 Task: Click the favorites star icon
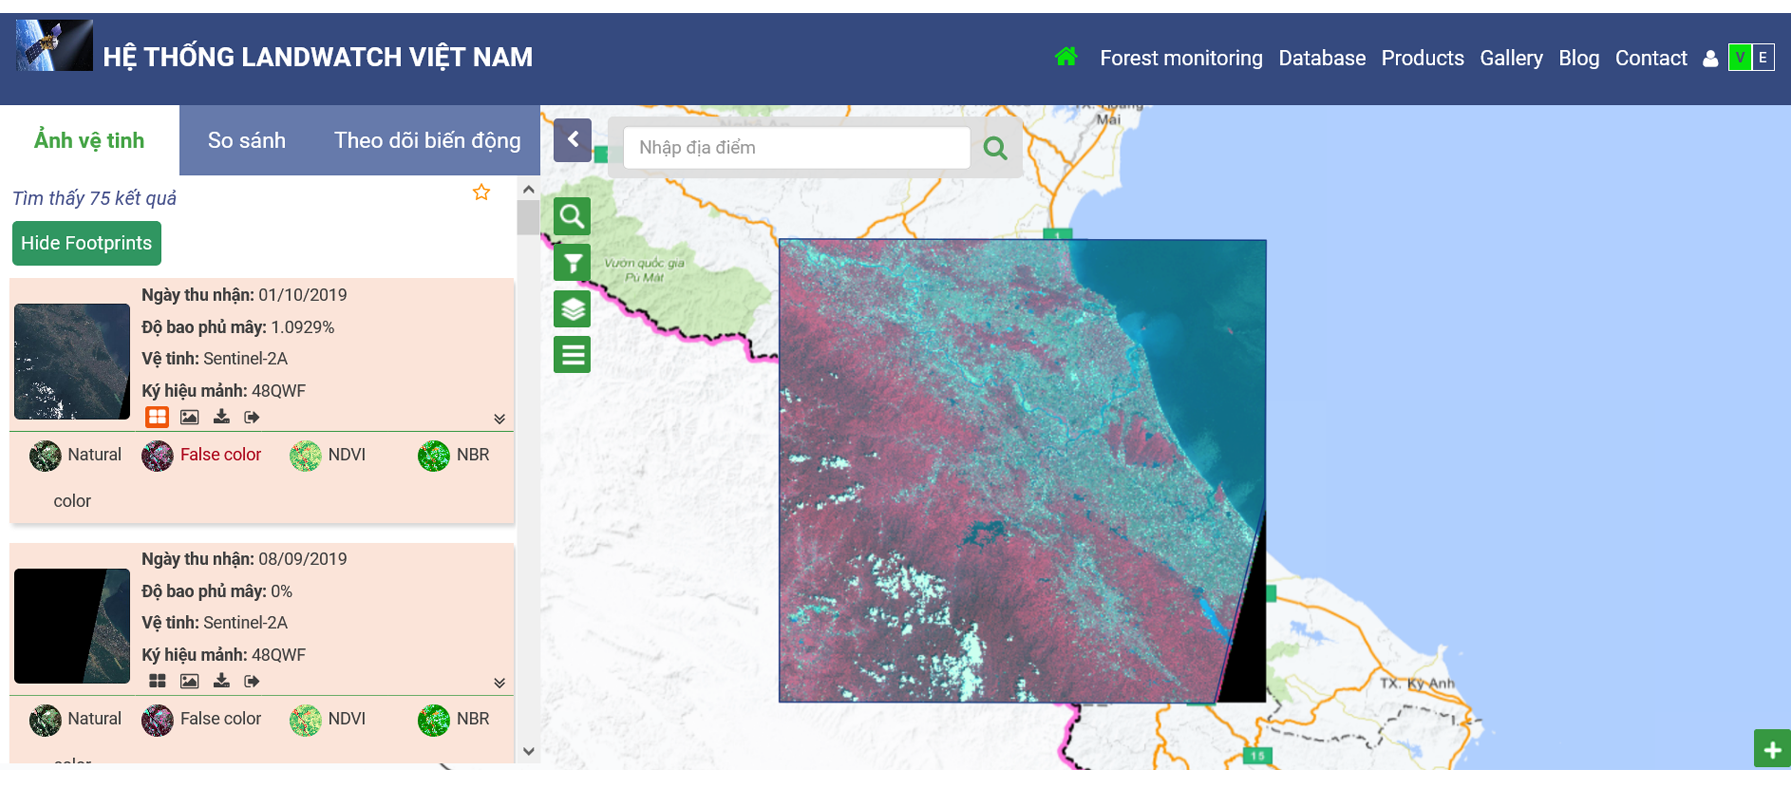coord(481,192)
